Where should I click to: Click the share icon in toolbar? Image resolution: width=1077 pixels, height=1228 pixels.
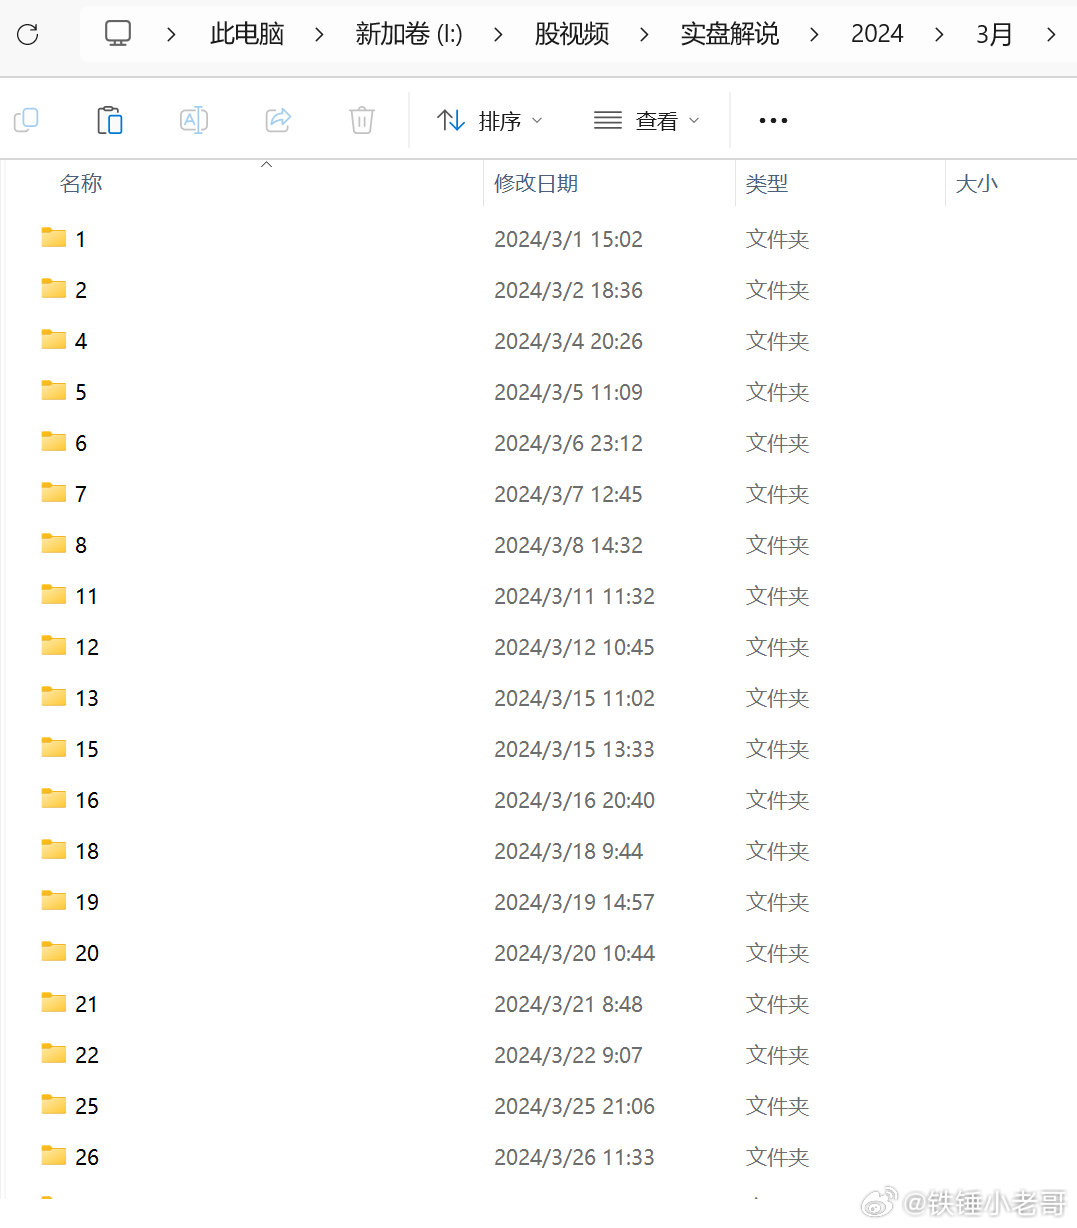click(x=278, y=120)
